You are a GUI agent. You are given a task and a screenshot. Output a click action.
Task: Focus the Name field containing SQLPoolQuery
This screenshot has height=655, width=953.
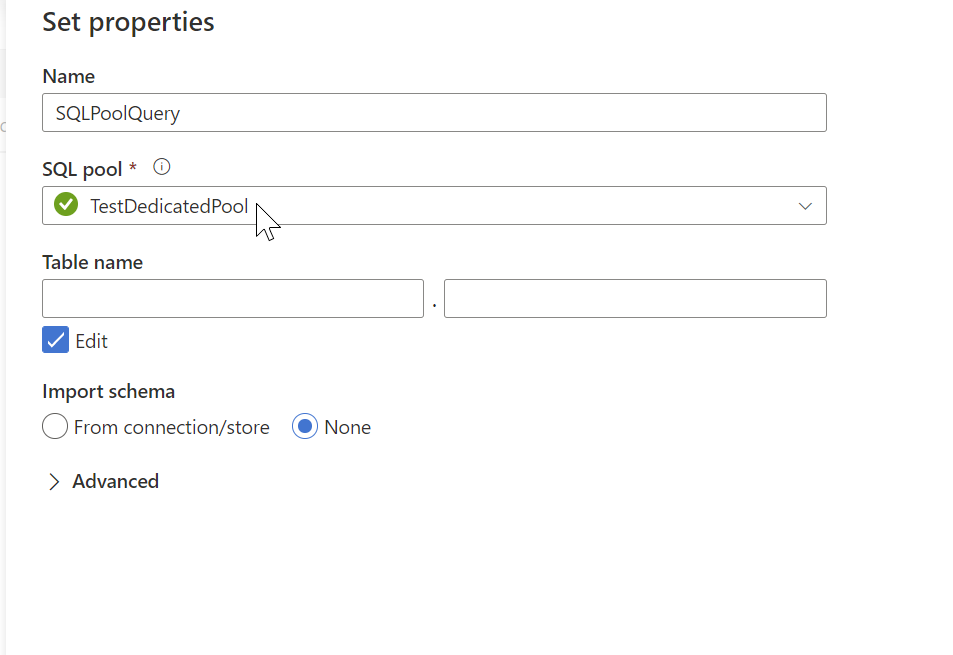coord(434,112)
